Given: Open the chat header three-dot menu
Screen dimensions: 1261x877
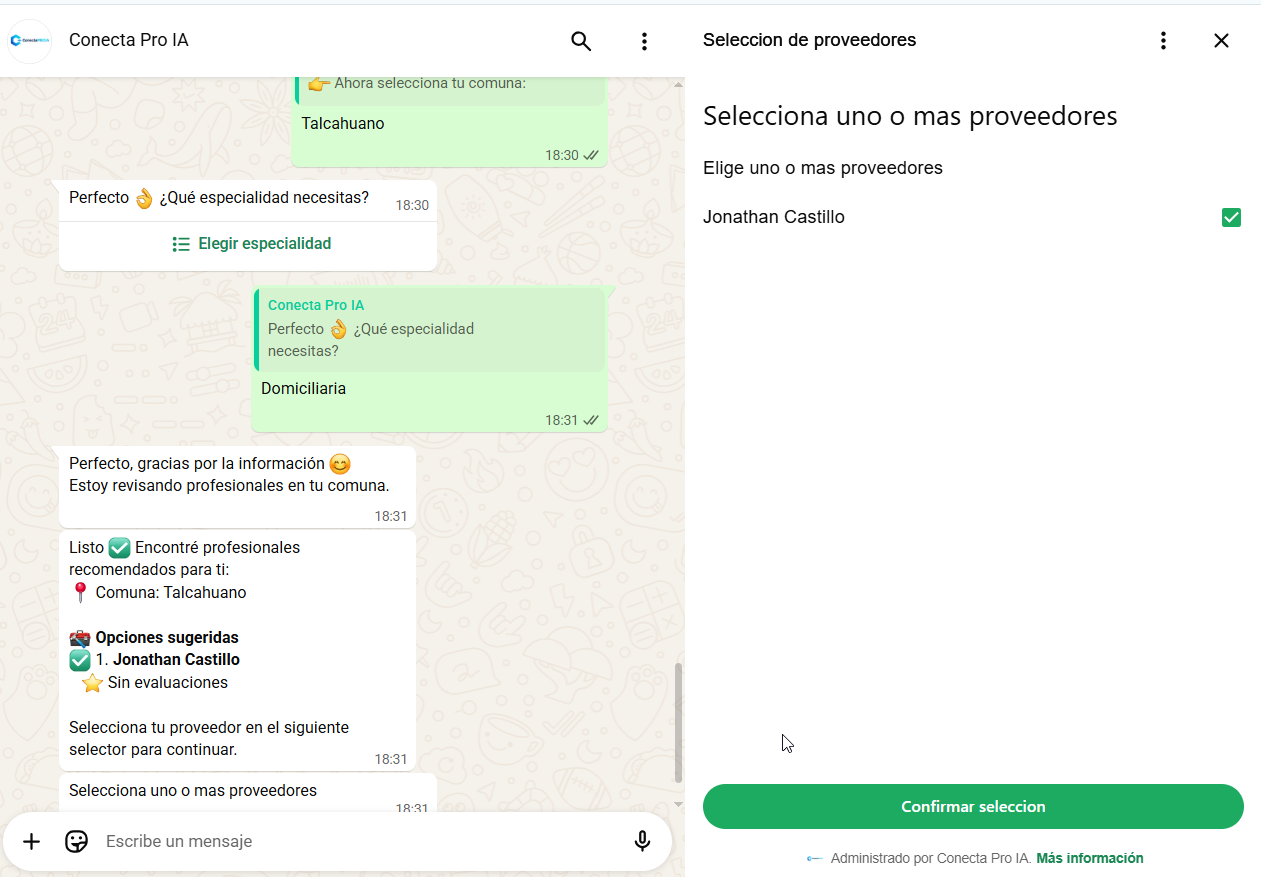Looking at the screenshot, I should pos(644,41).
